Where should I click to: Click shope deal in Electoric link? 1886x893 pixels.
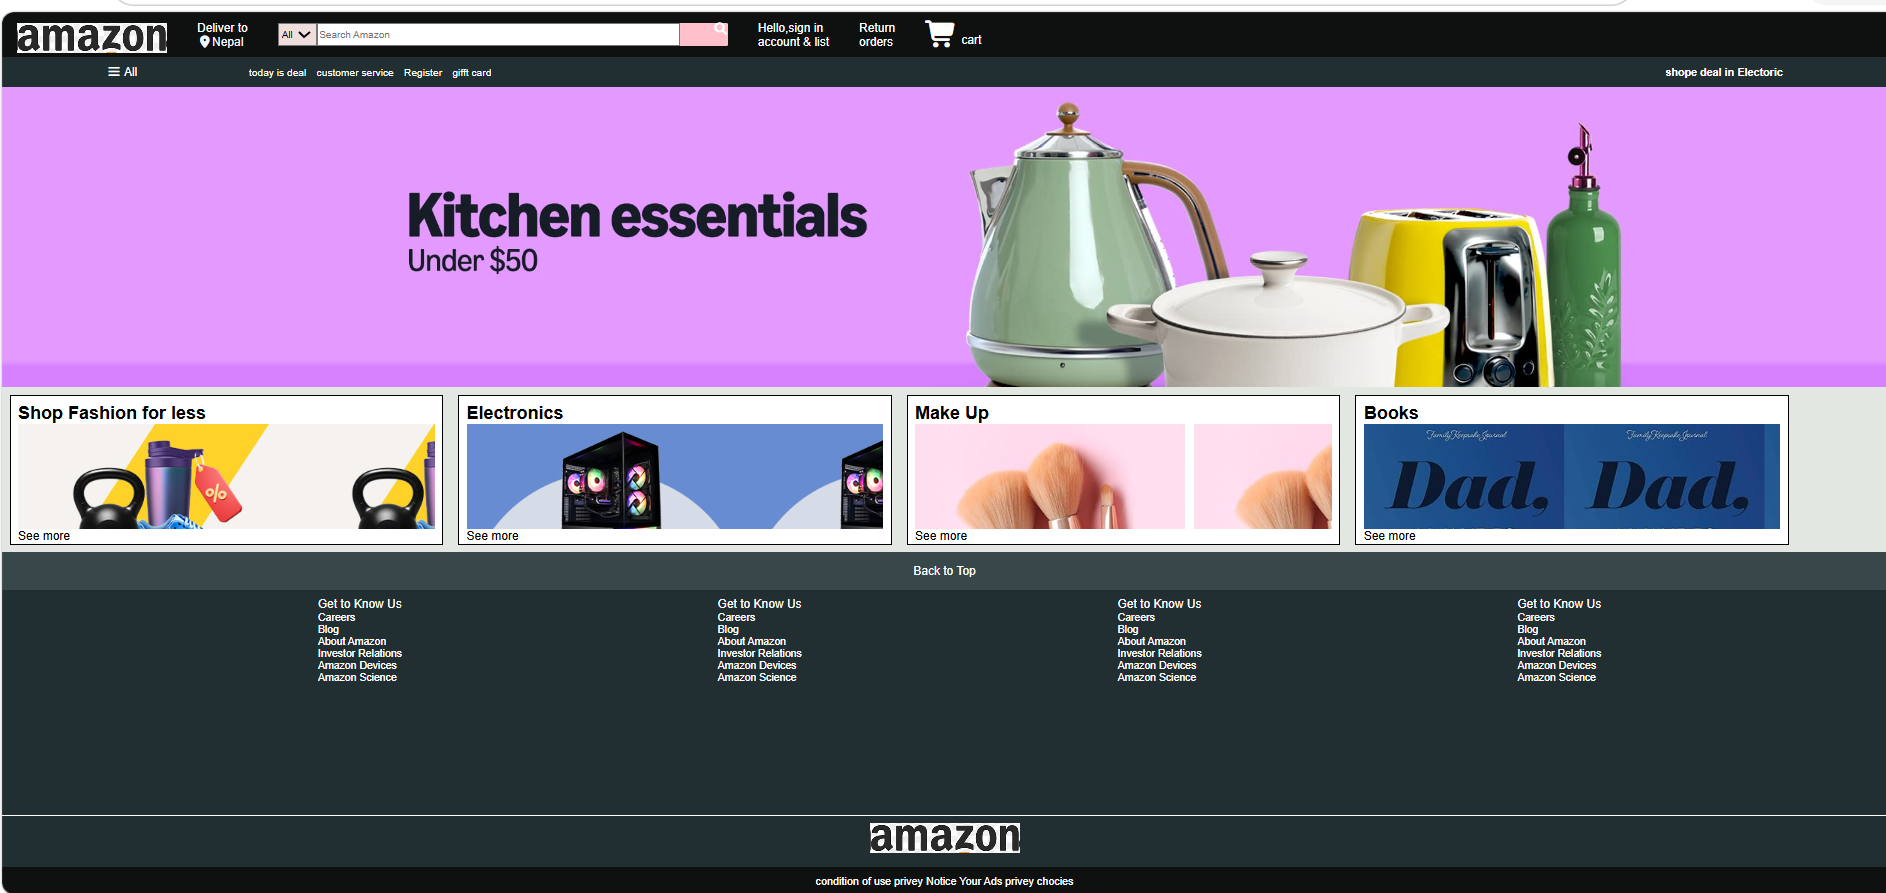(1723, 72)
